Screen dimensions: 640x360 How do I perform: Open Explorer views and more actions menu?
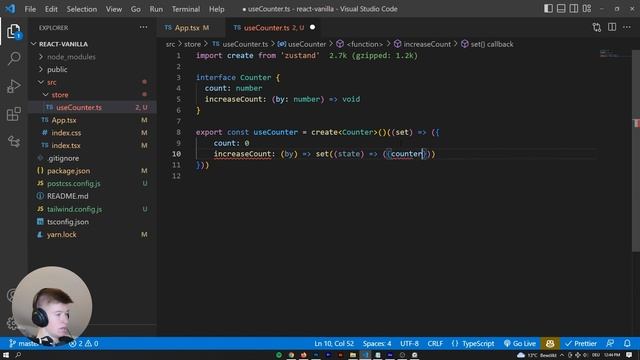click(143, 27)
